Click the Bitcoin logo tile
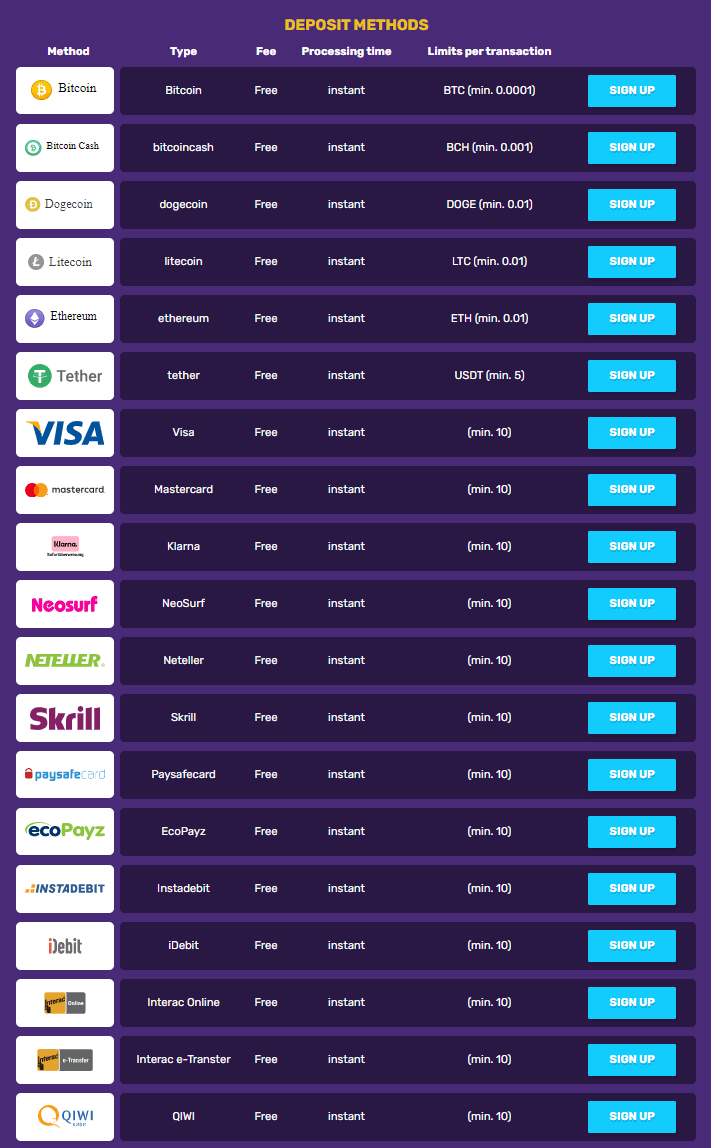711x1148 pixels. point(65,90)
